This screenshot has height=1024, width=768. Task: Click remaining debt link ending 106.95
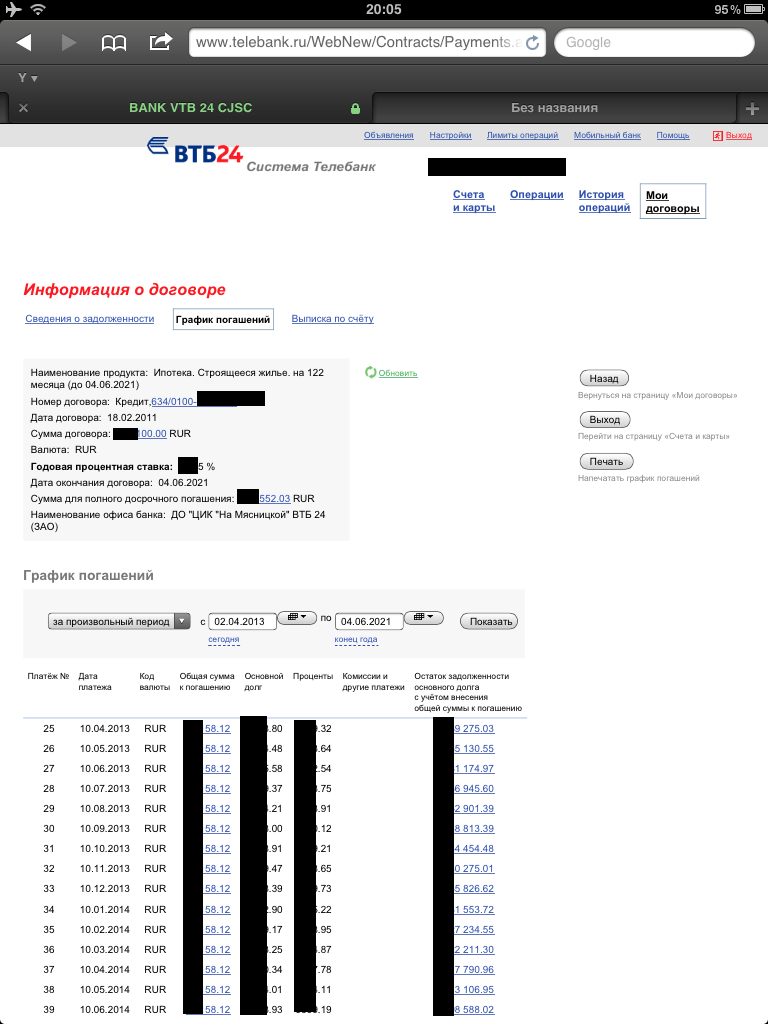click(x=474, y=989)
